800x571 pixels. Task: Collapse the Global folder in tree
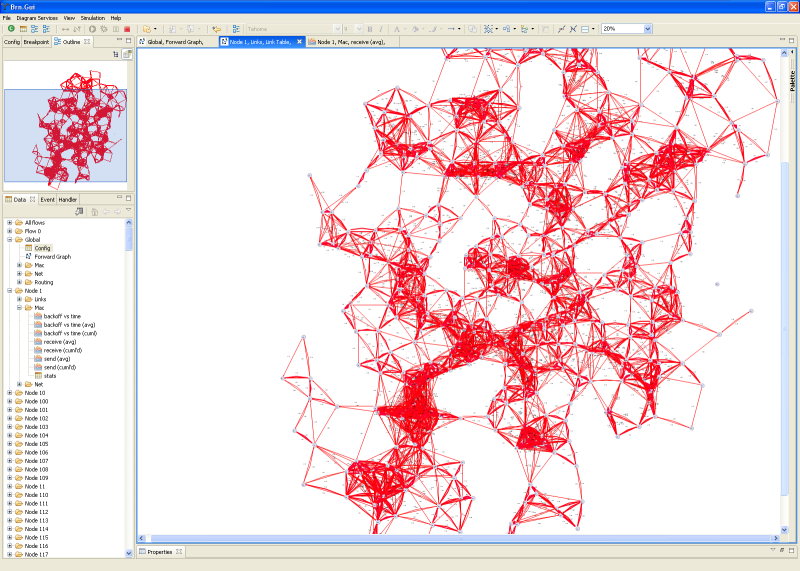pos(9,240)
